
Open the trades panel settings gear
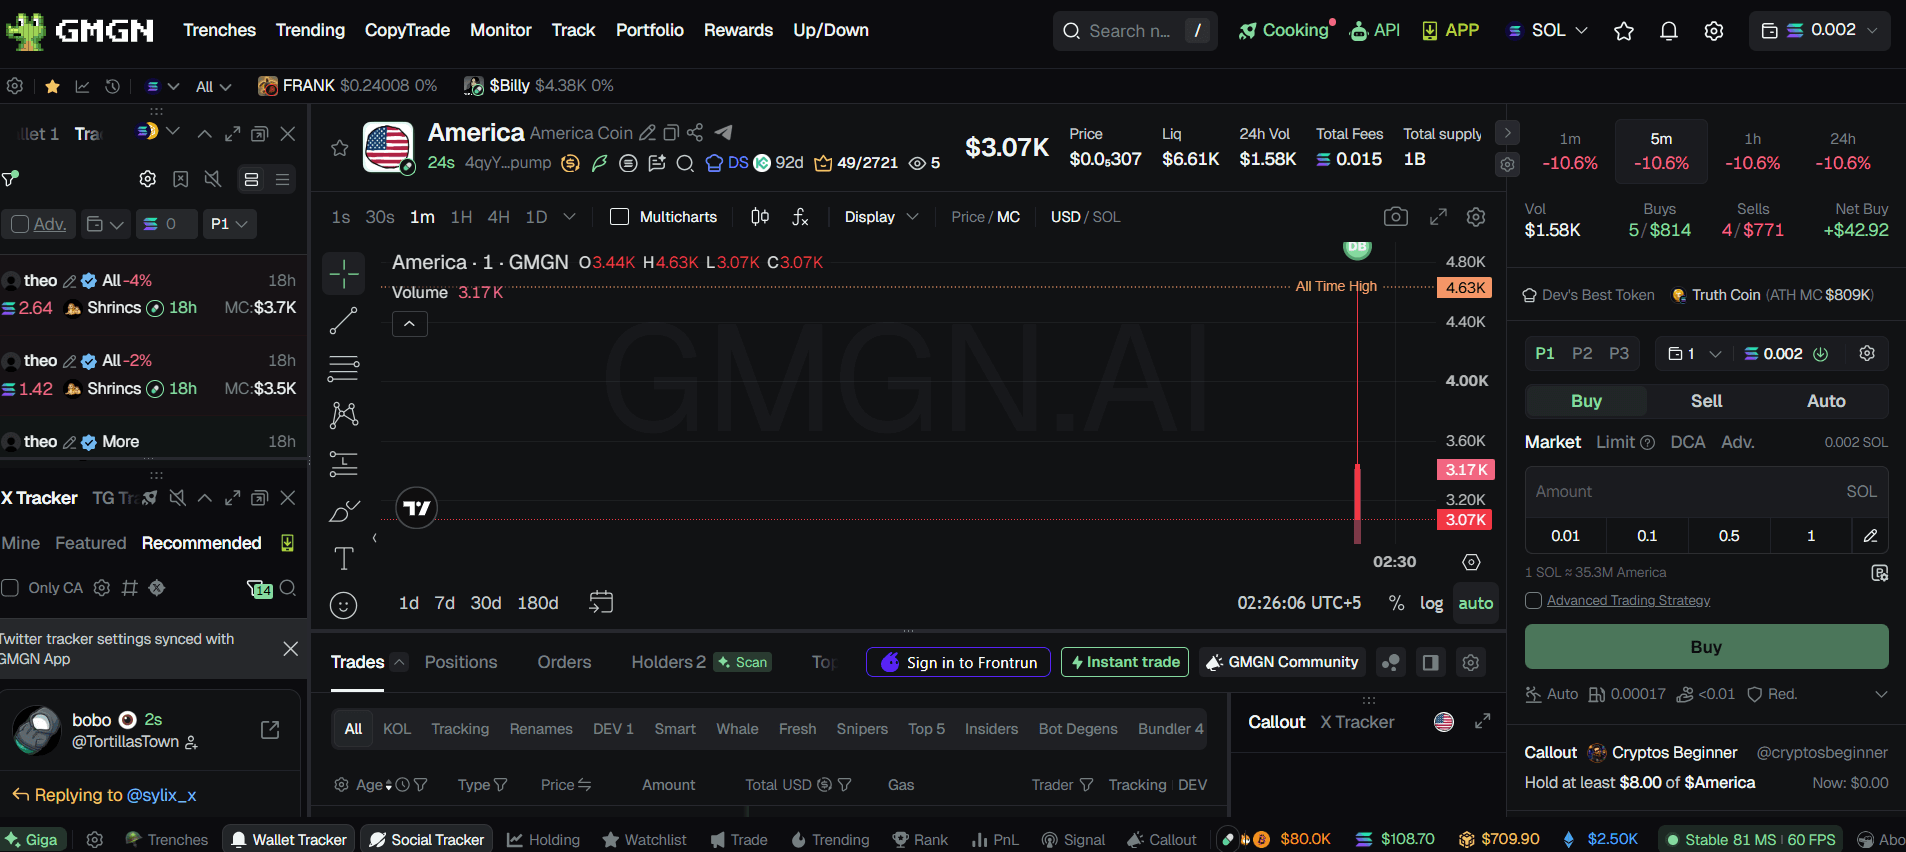[1470, 662]
